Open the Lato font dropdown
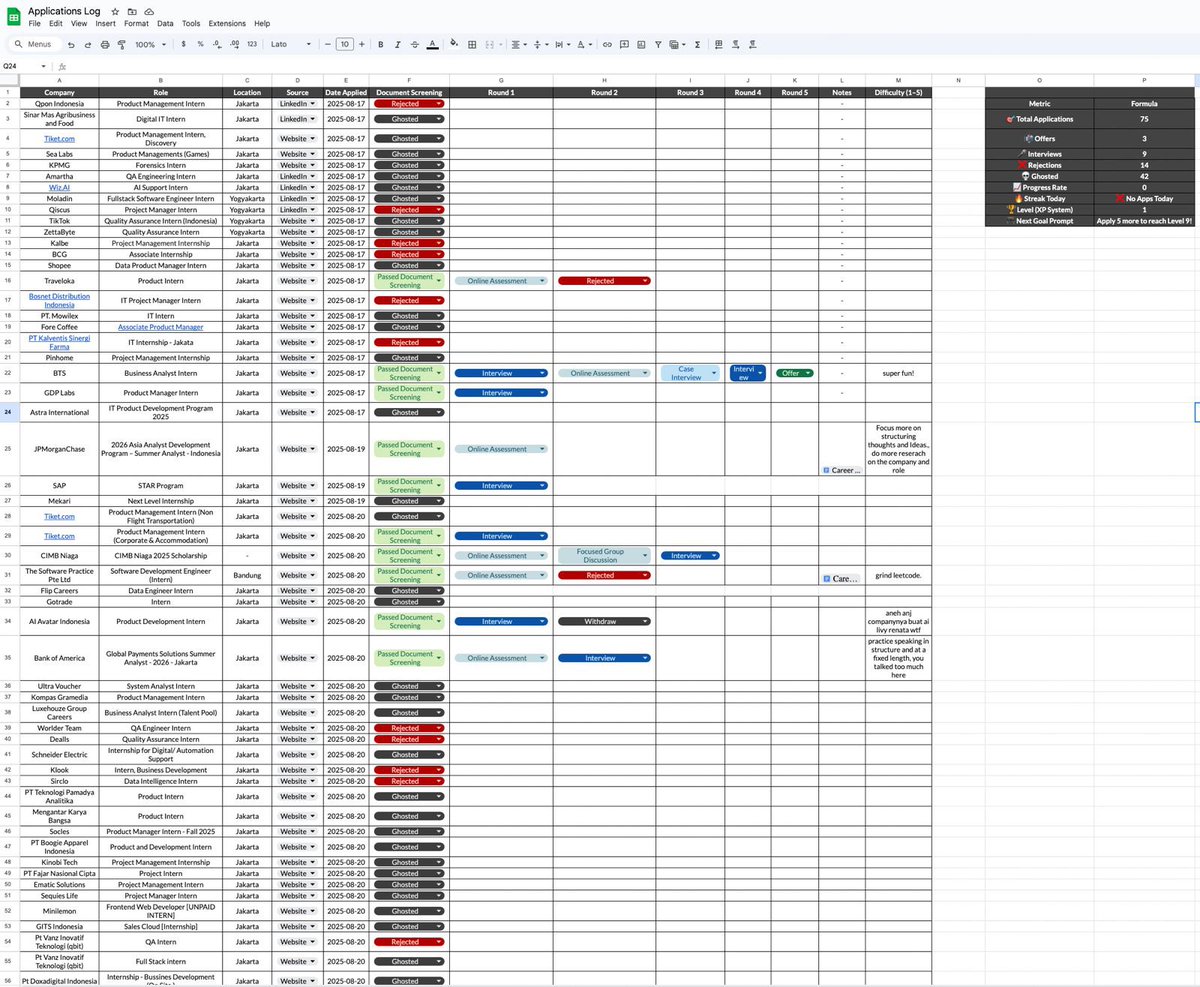Screen dimensions: 1200x987 [291, 45]
